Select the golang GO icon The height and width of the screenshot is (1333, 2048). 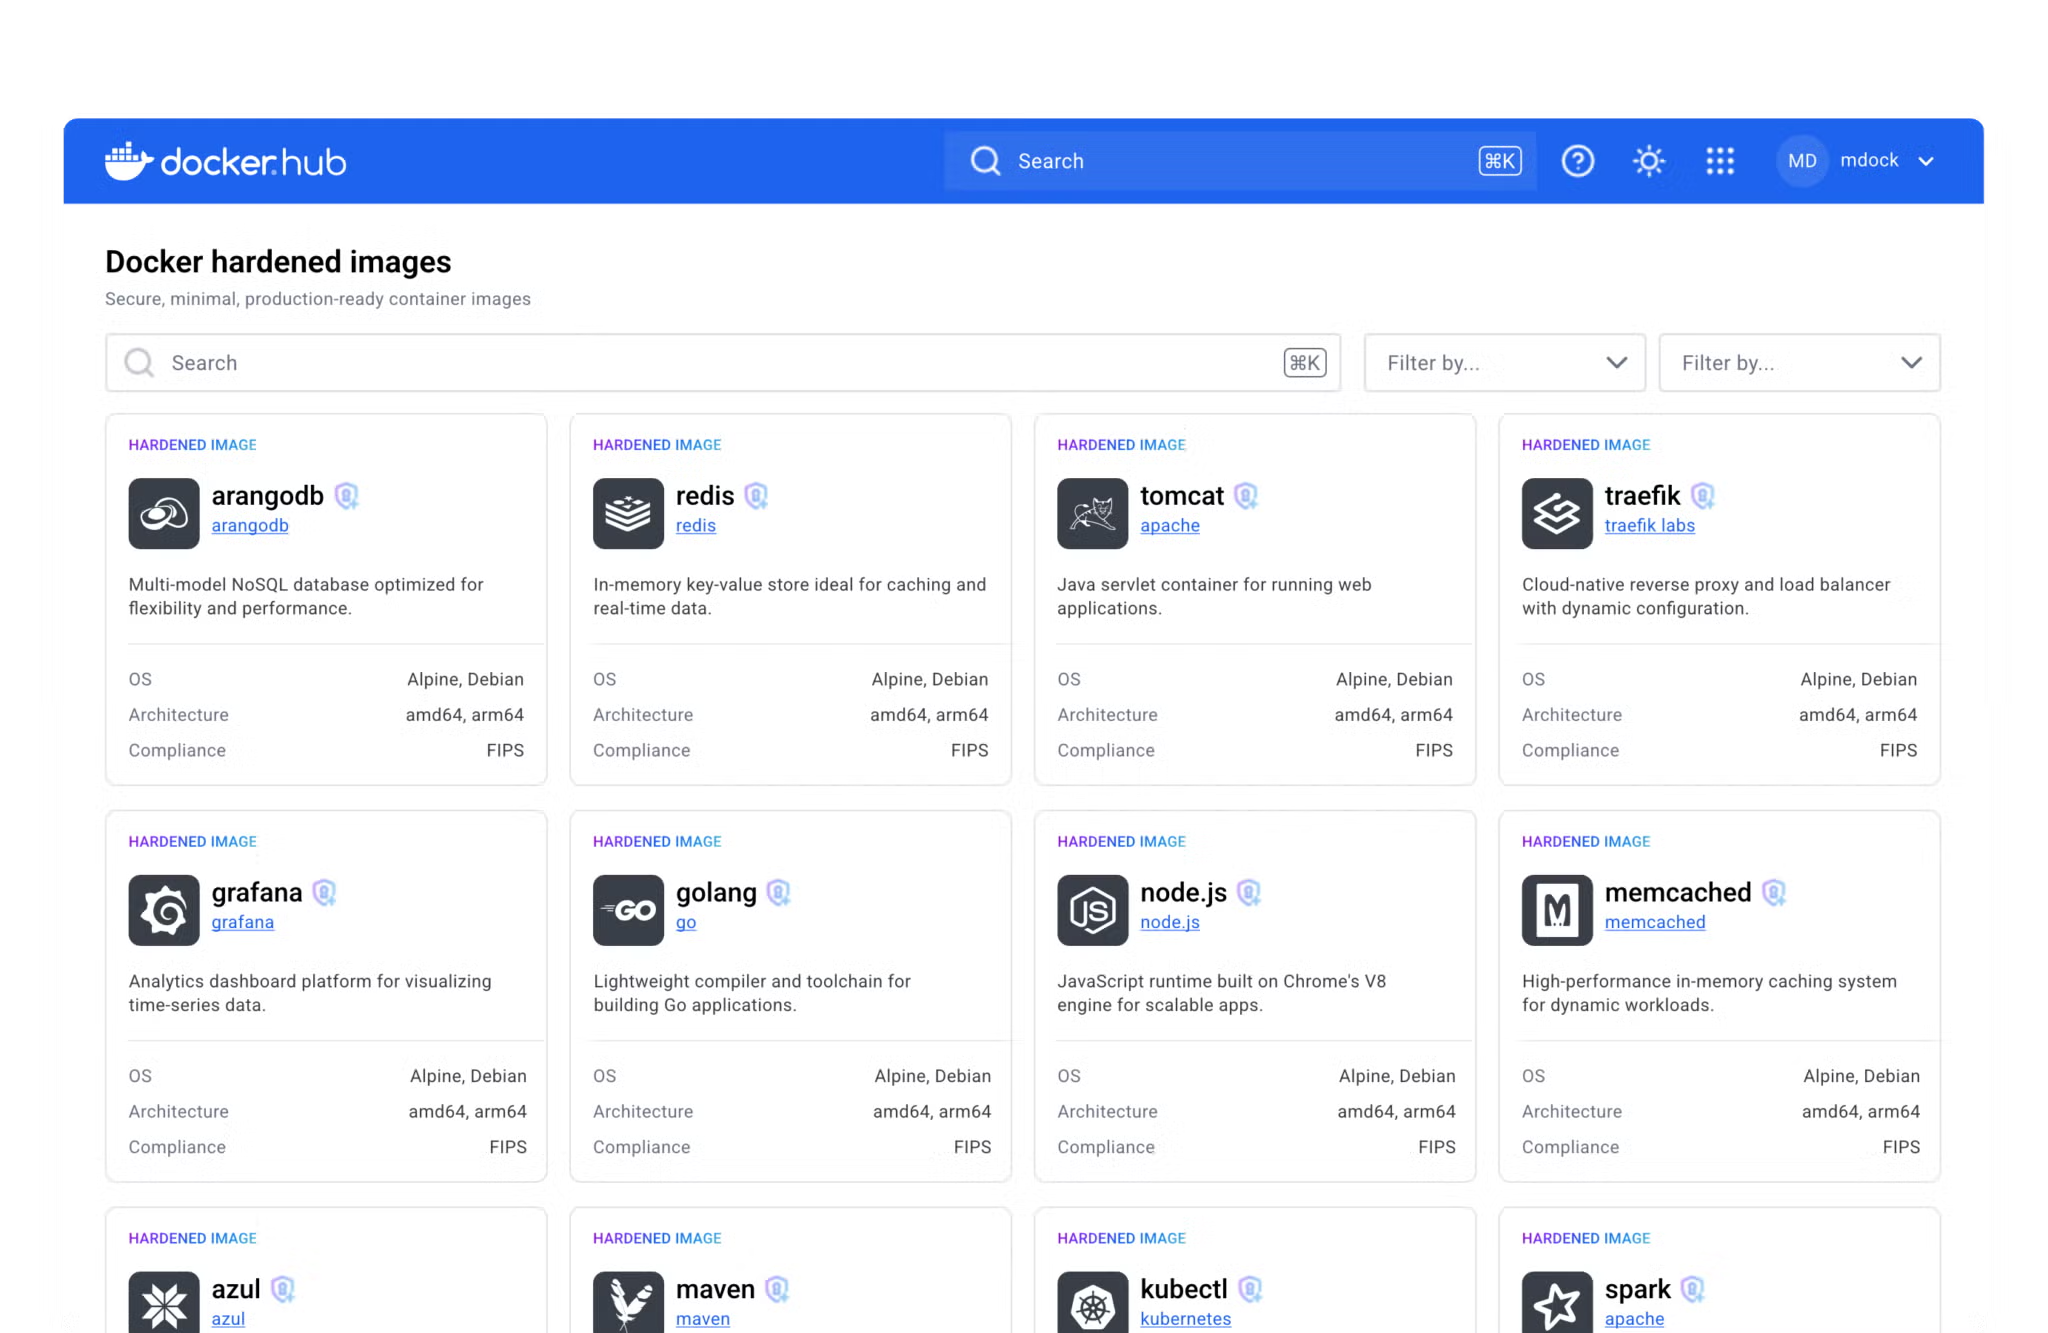point(628,909)
